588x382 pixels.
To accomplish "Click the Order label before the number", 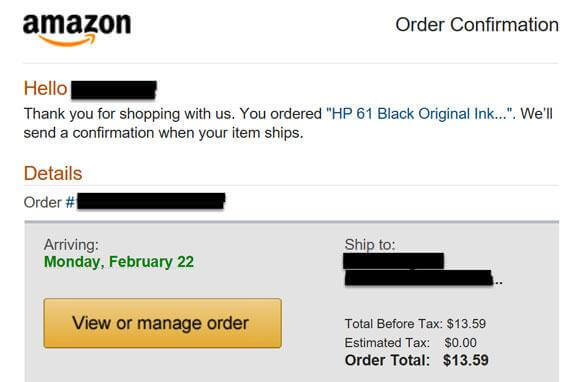I will coord(42,202).
